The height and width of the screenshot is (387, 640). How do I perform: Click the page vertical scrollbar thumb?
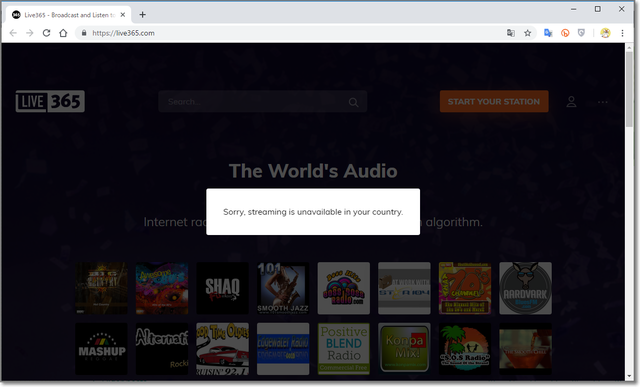[629, 90]
